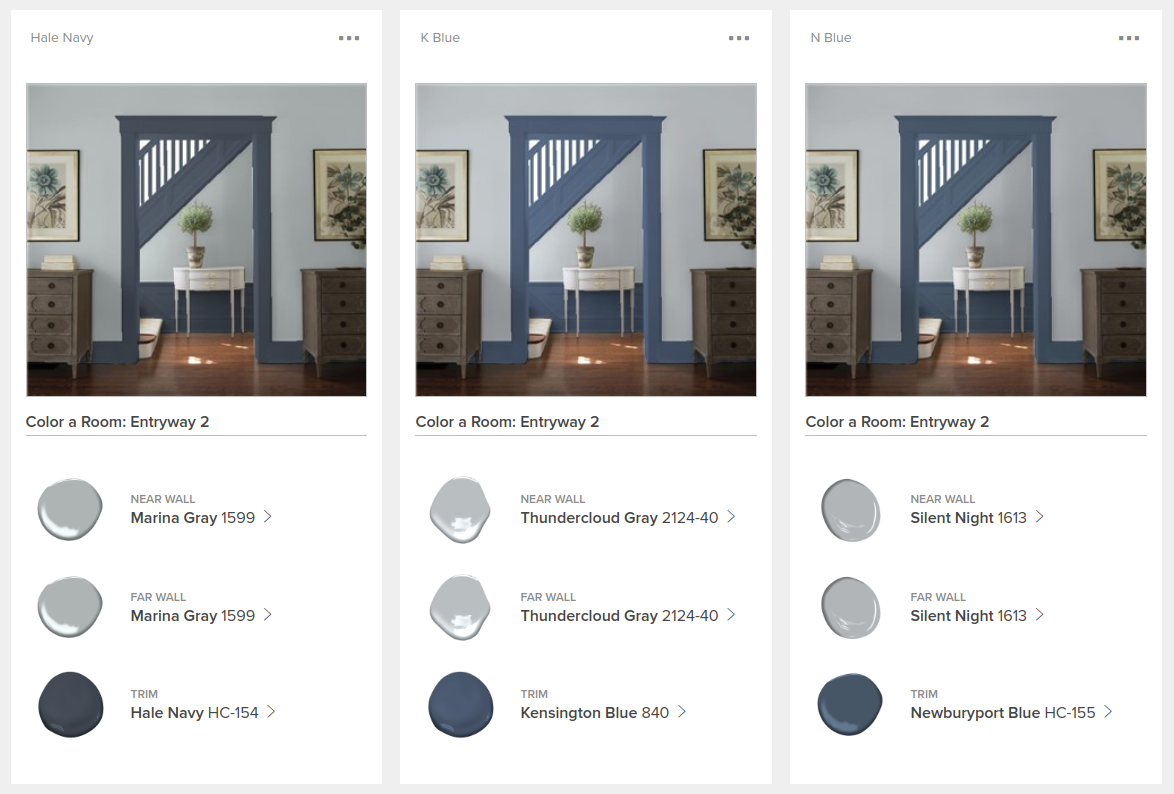Click the Newburyport Blue trim paint swatch
The image size is (1174, 794).
pos(851,705)
